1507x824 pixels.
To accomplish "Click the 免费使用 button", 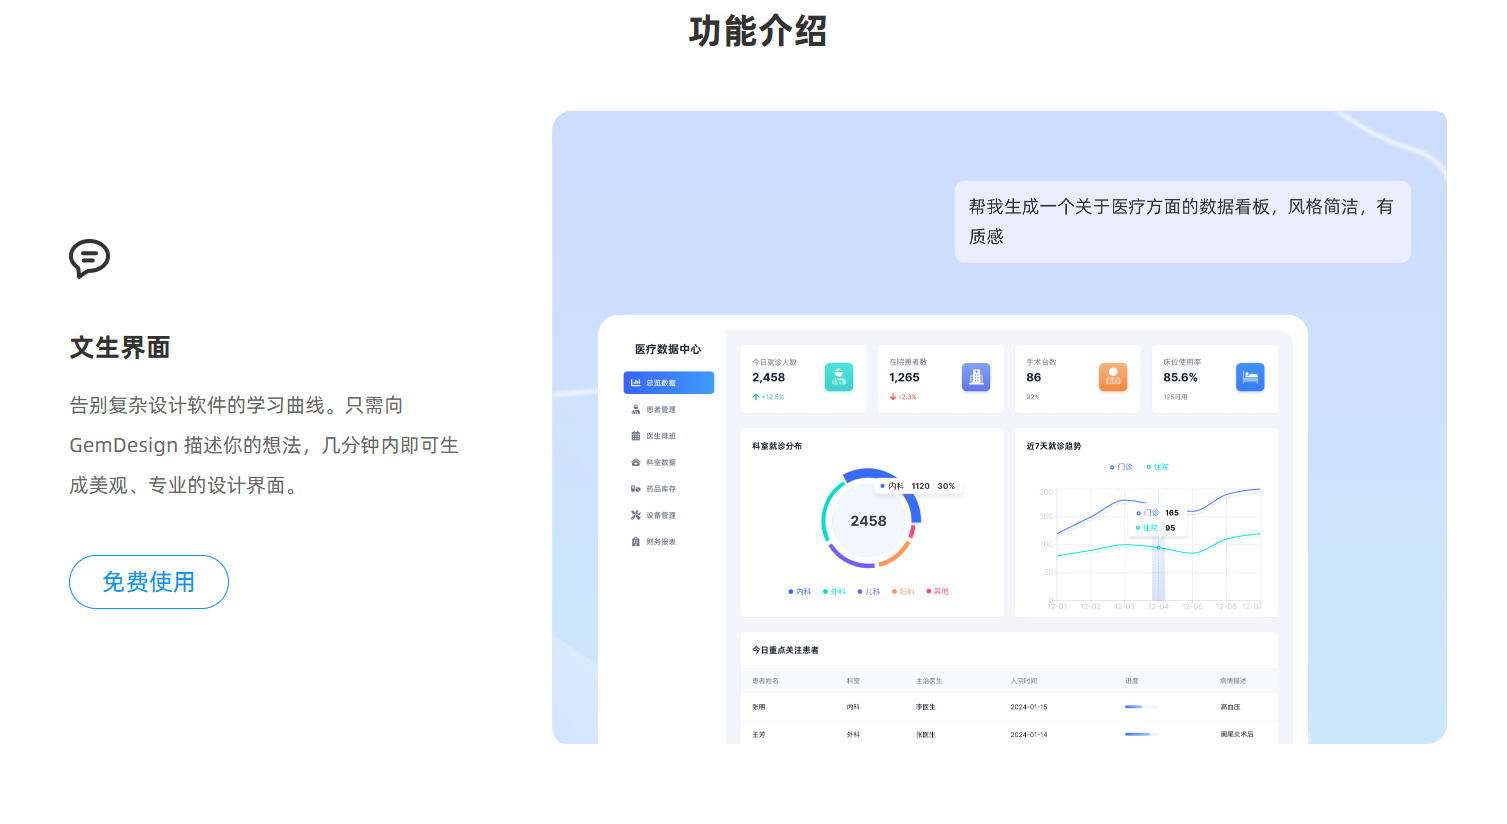I will click(149, 582).
